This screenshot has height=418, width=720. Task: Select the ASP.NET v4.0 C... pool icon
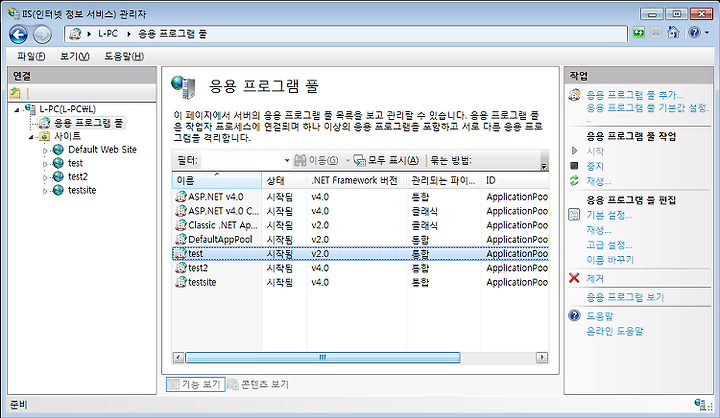tap(180, 211)
